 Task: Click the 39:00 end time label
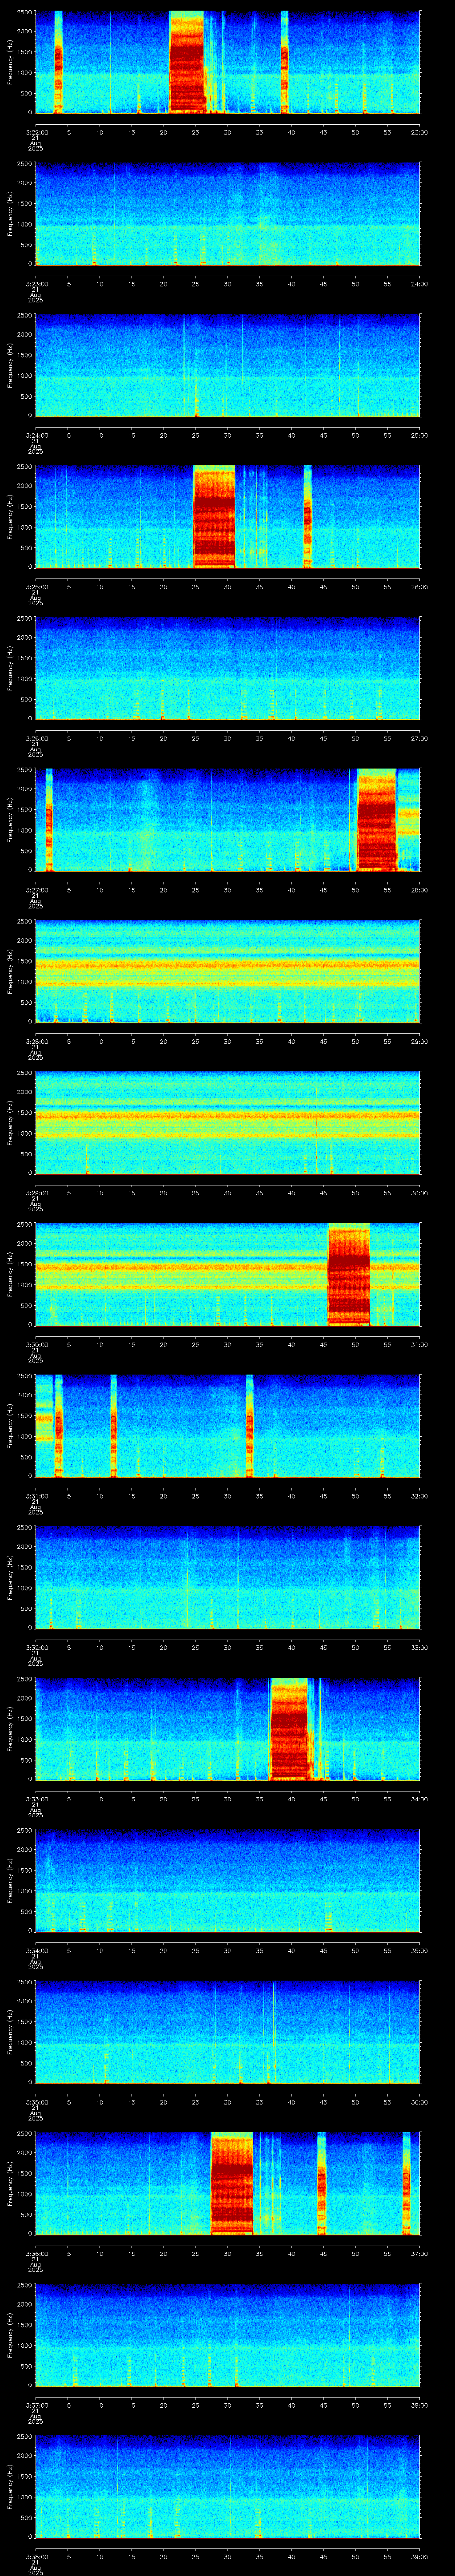pyautogui.click(x=419, y=2557)
